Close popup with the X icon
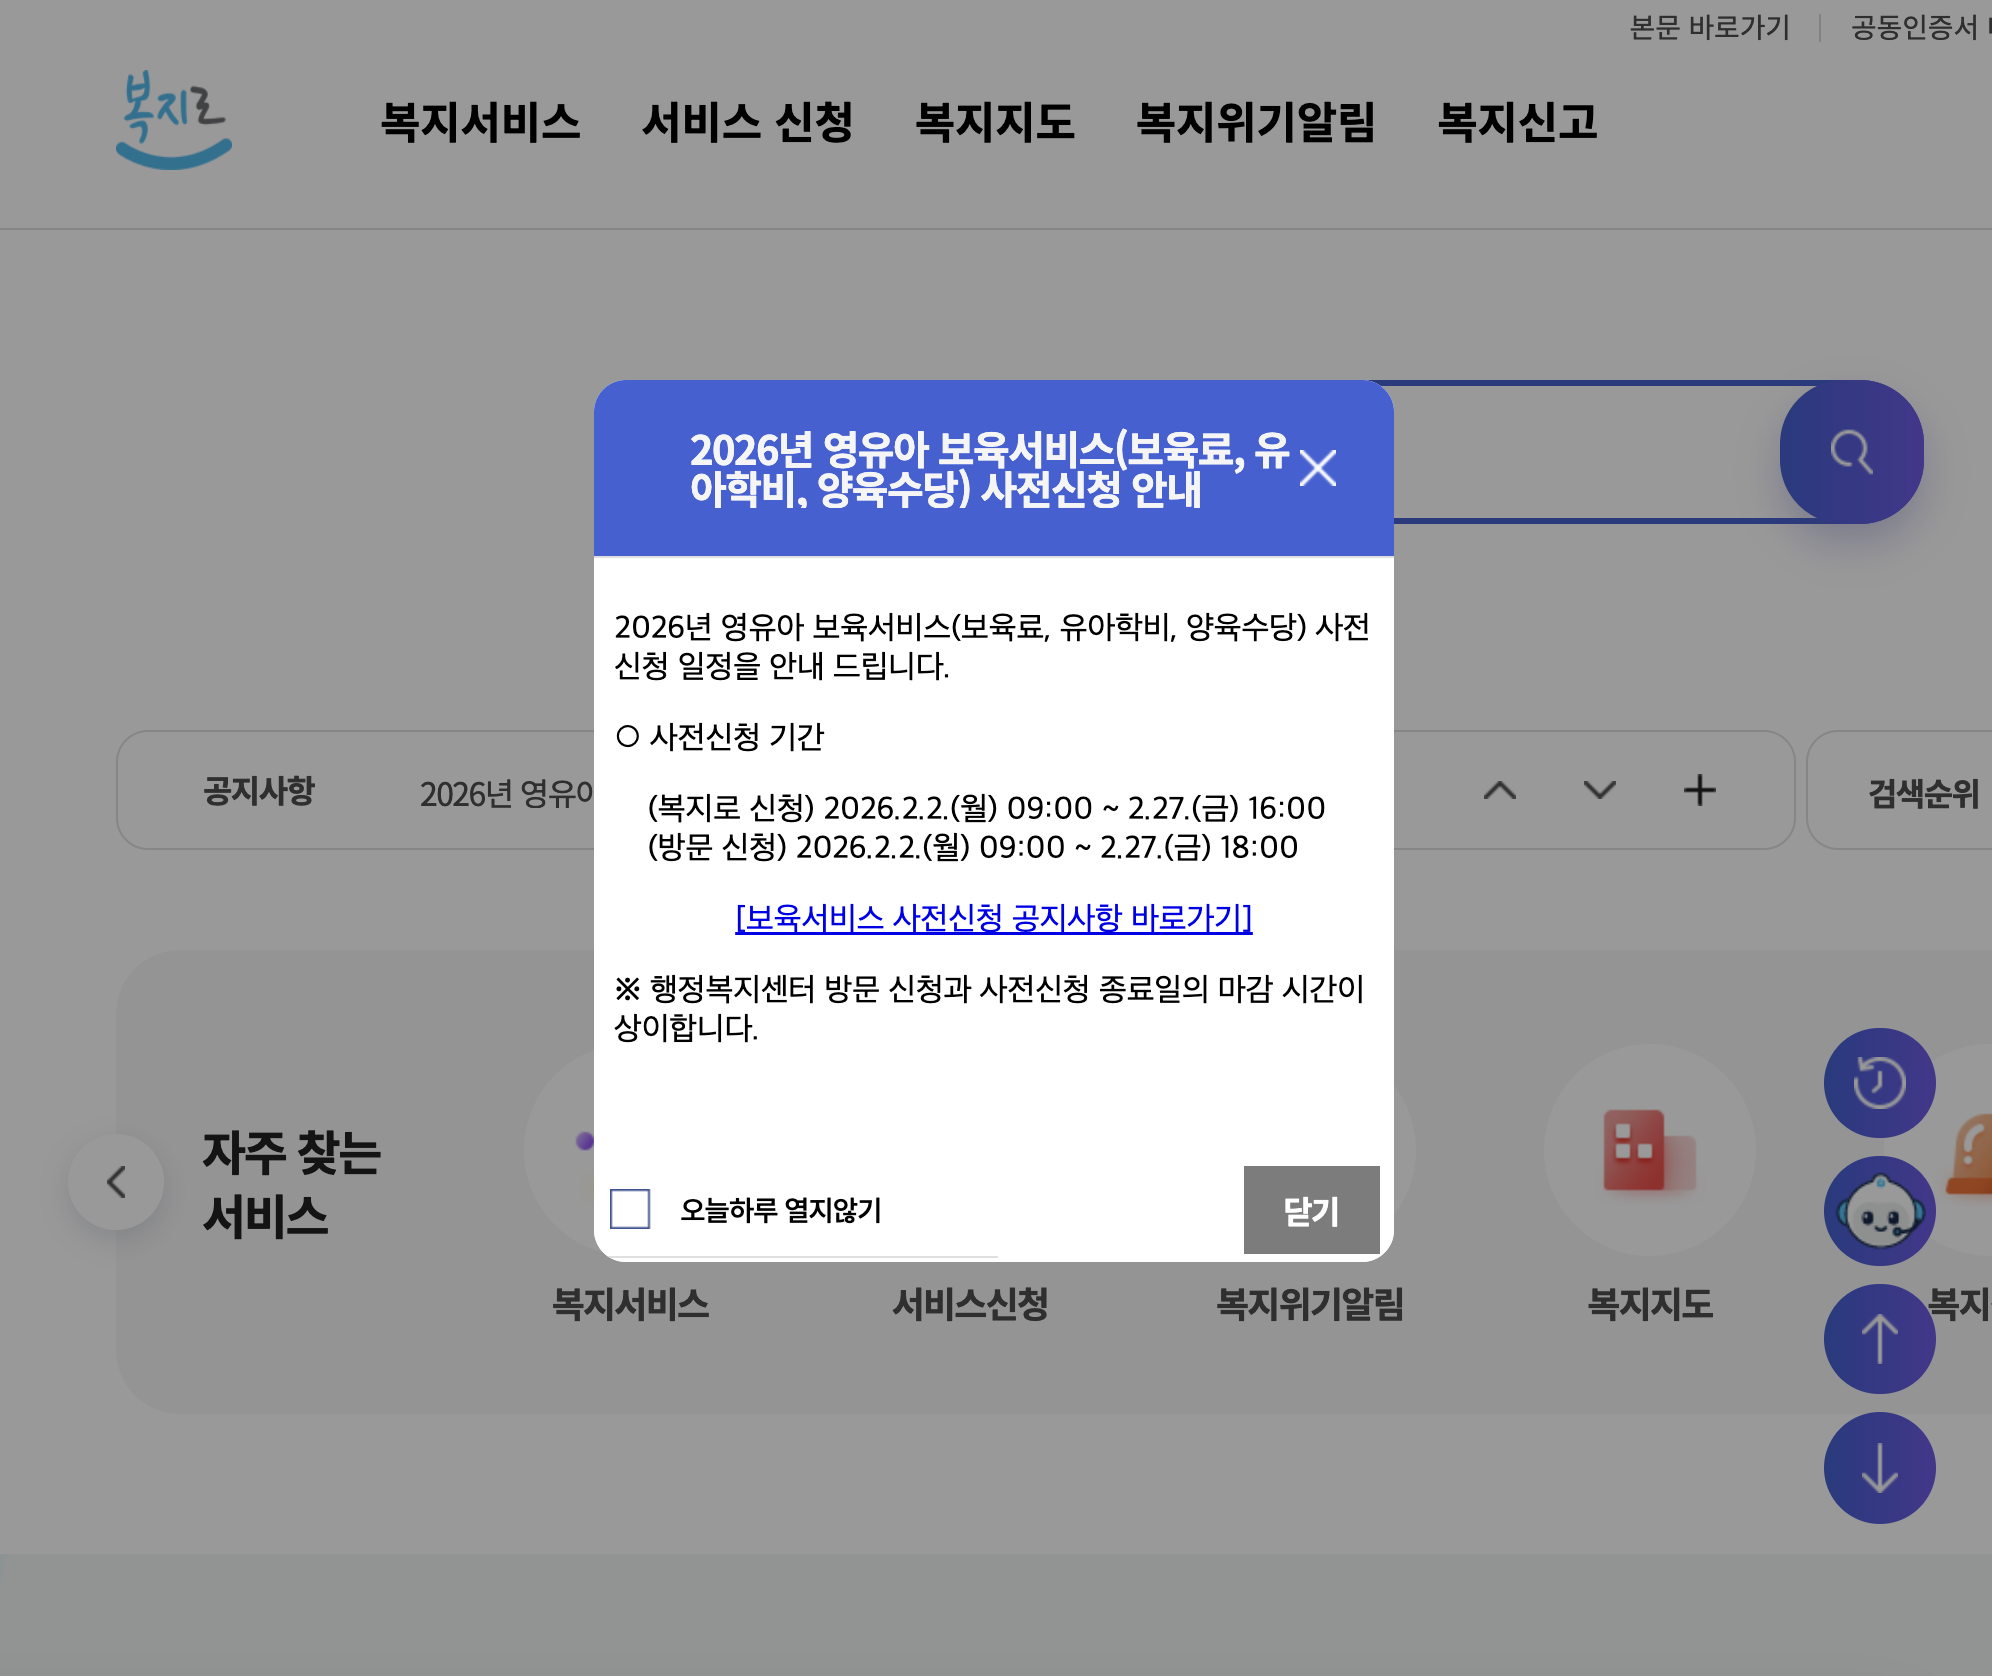This screenshot has height=1676, width=1992. tap(1317, 468)
